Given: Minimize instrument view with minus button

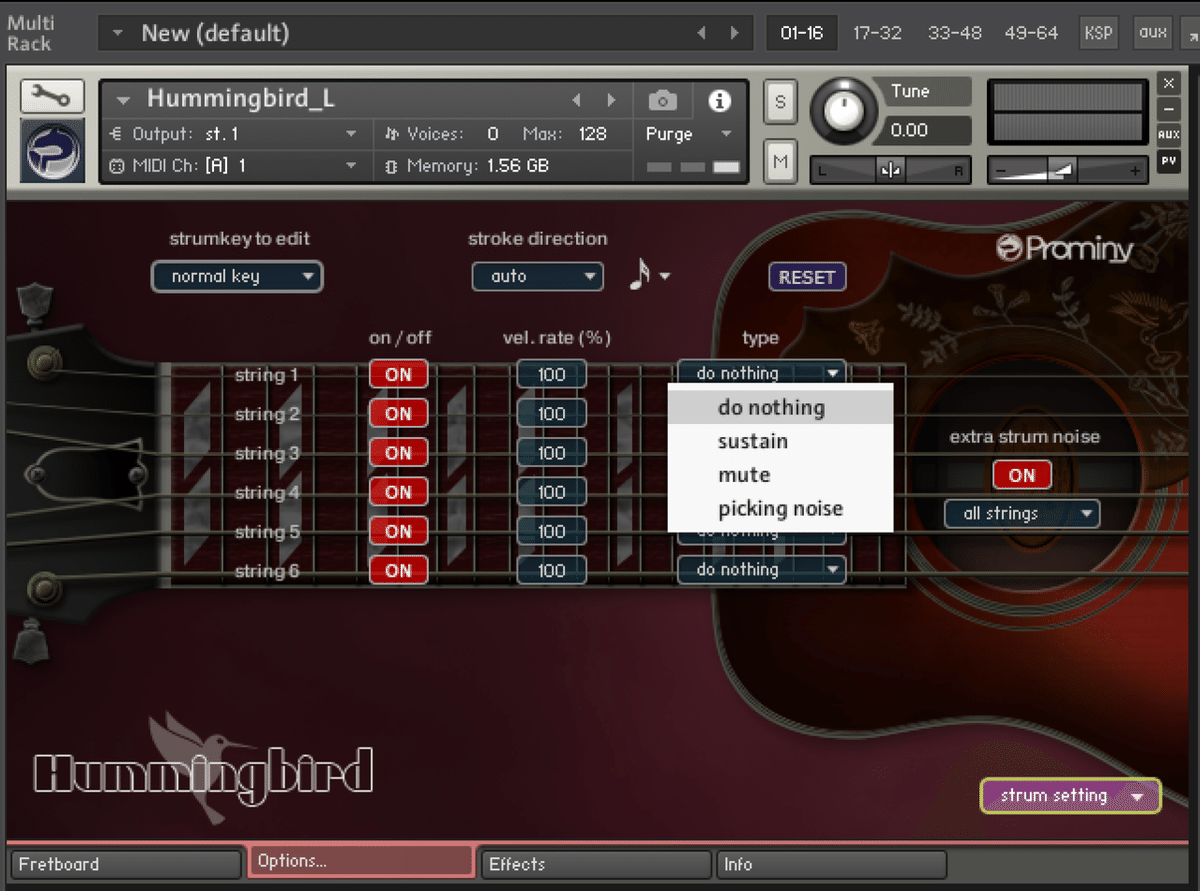Looking at the screenshot, I should point(1168,109).
